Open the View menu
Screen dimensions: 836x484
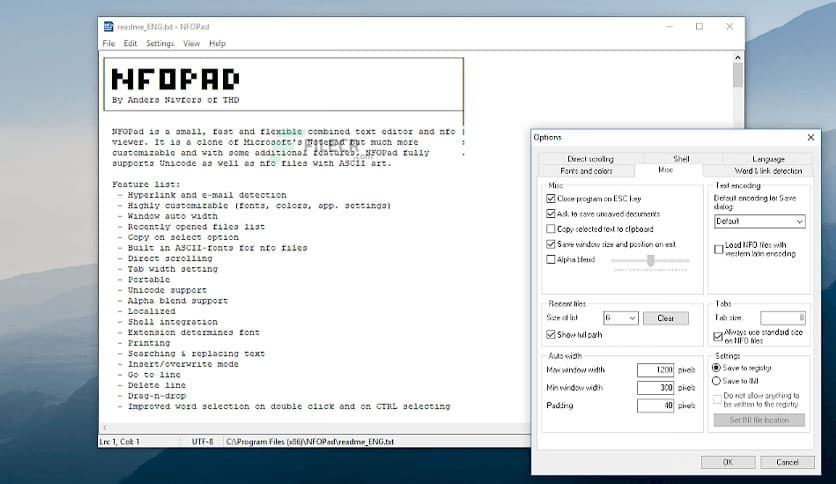[191, 44]
